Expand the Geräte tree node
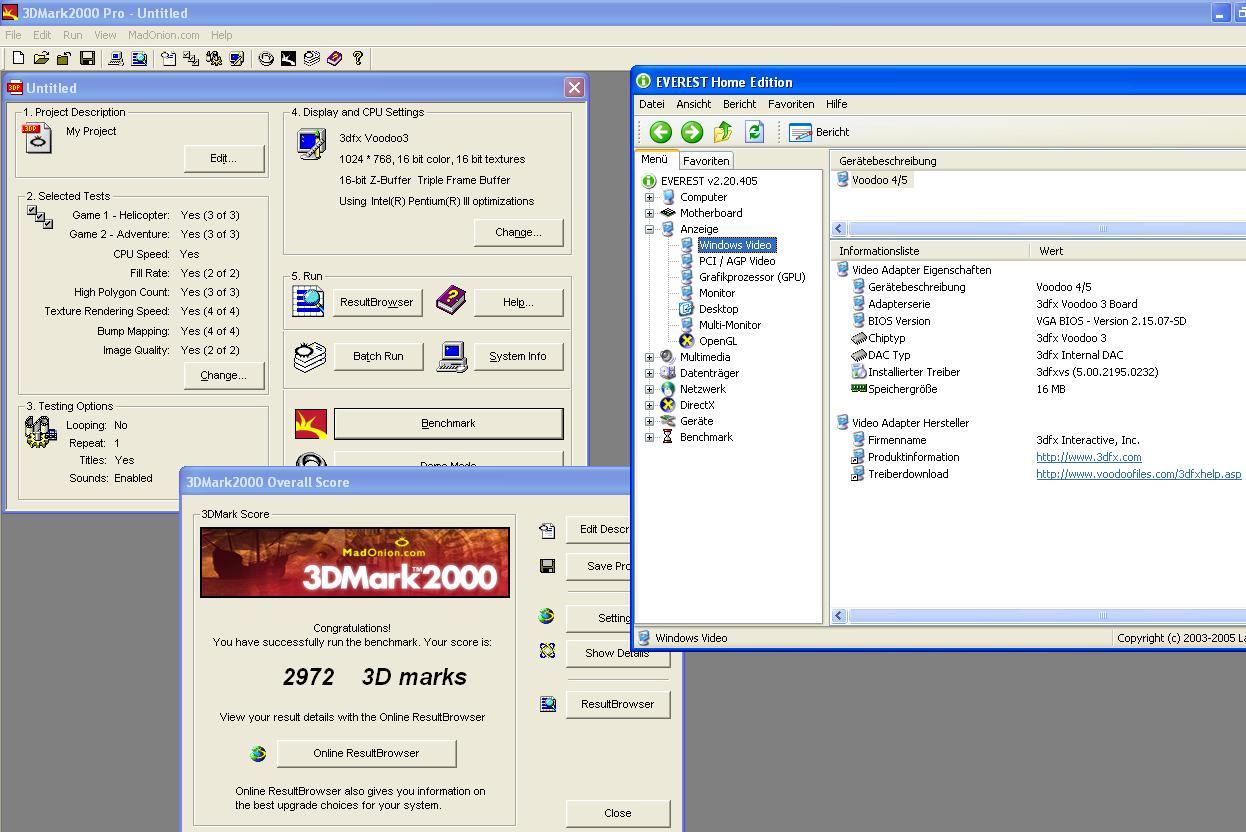Image resolution: width=1246 pixels, height=832 pixels. click(649, 421)
